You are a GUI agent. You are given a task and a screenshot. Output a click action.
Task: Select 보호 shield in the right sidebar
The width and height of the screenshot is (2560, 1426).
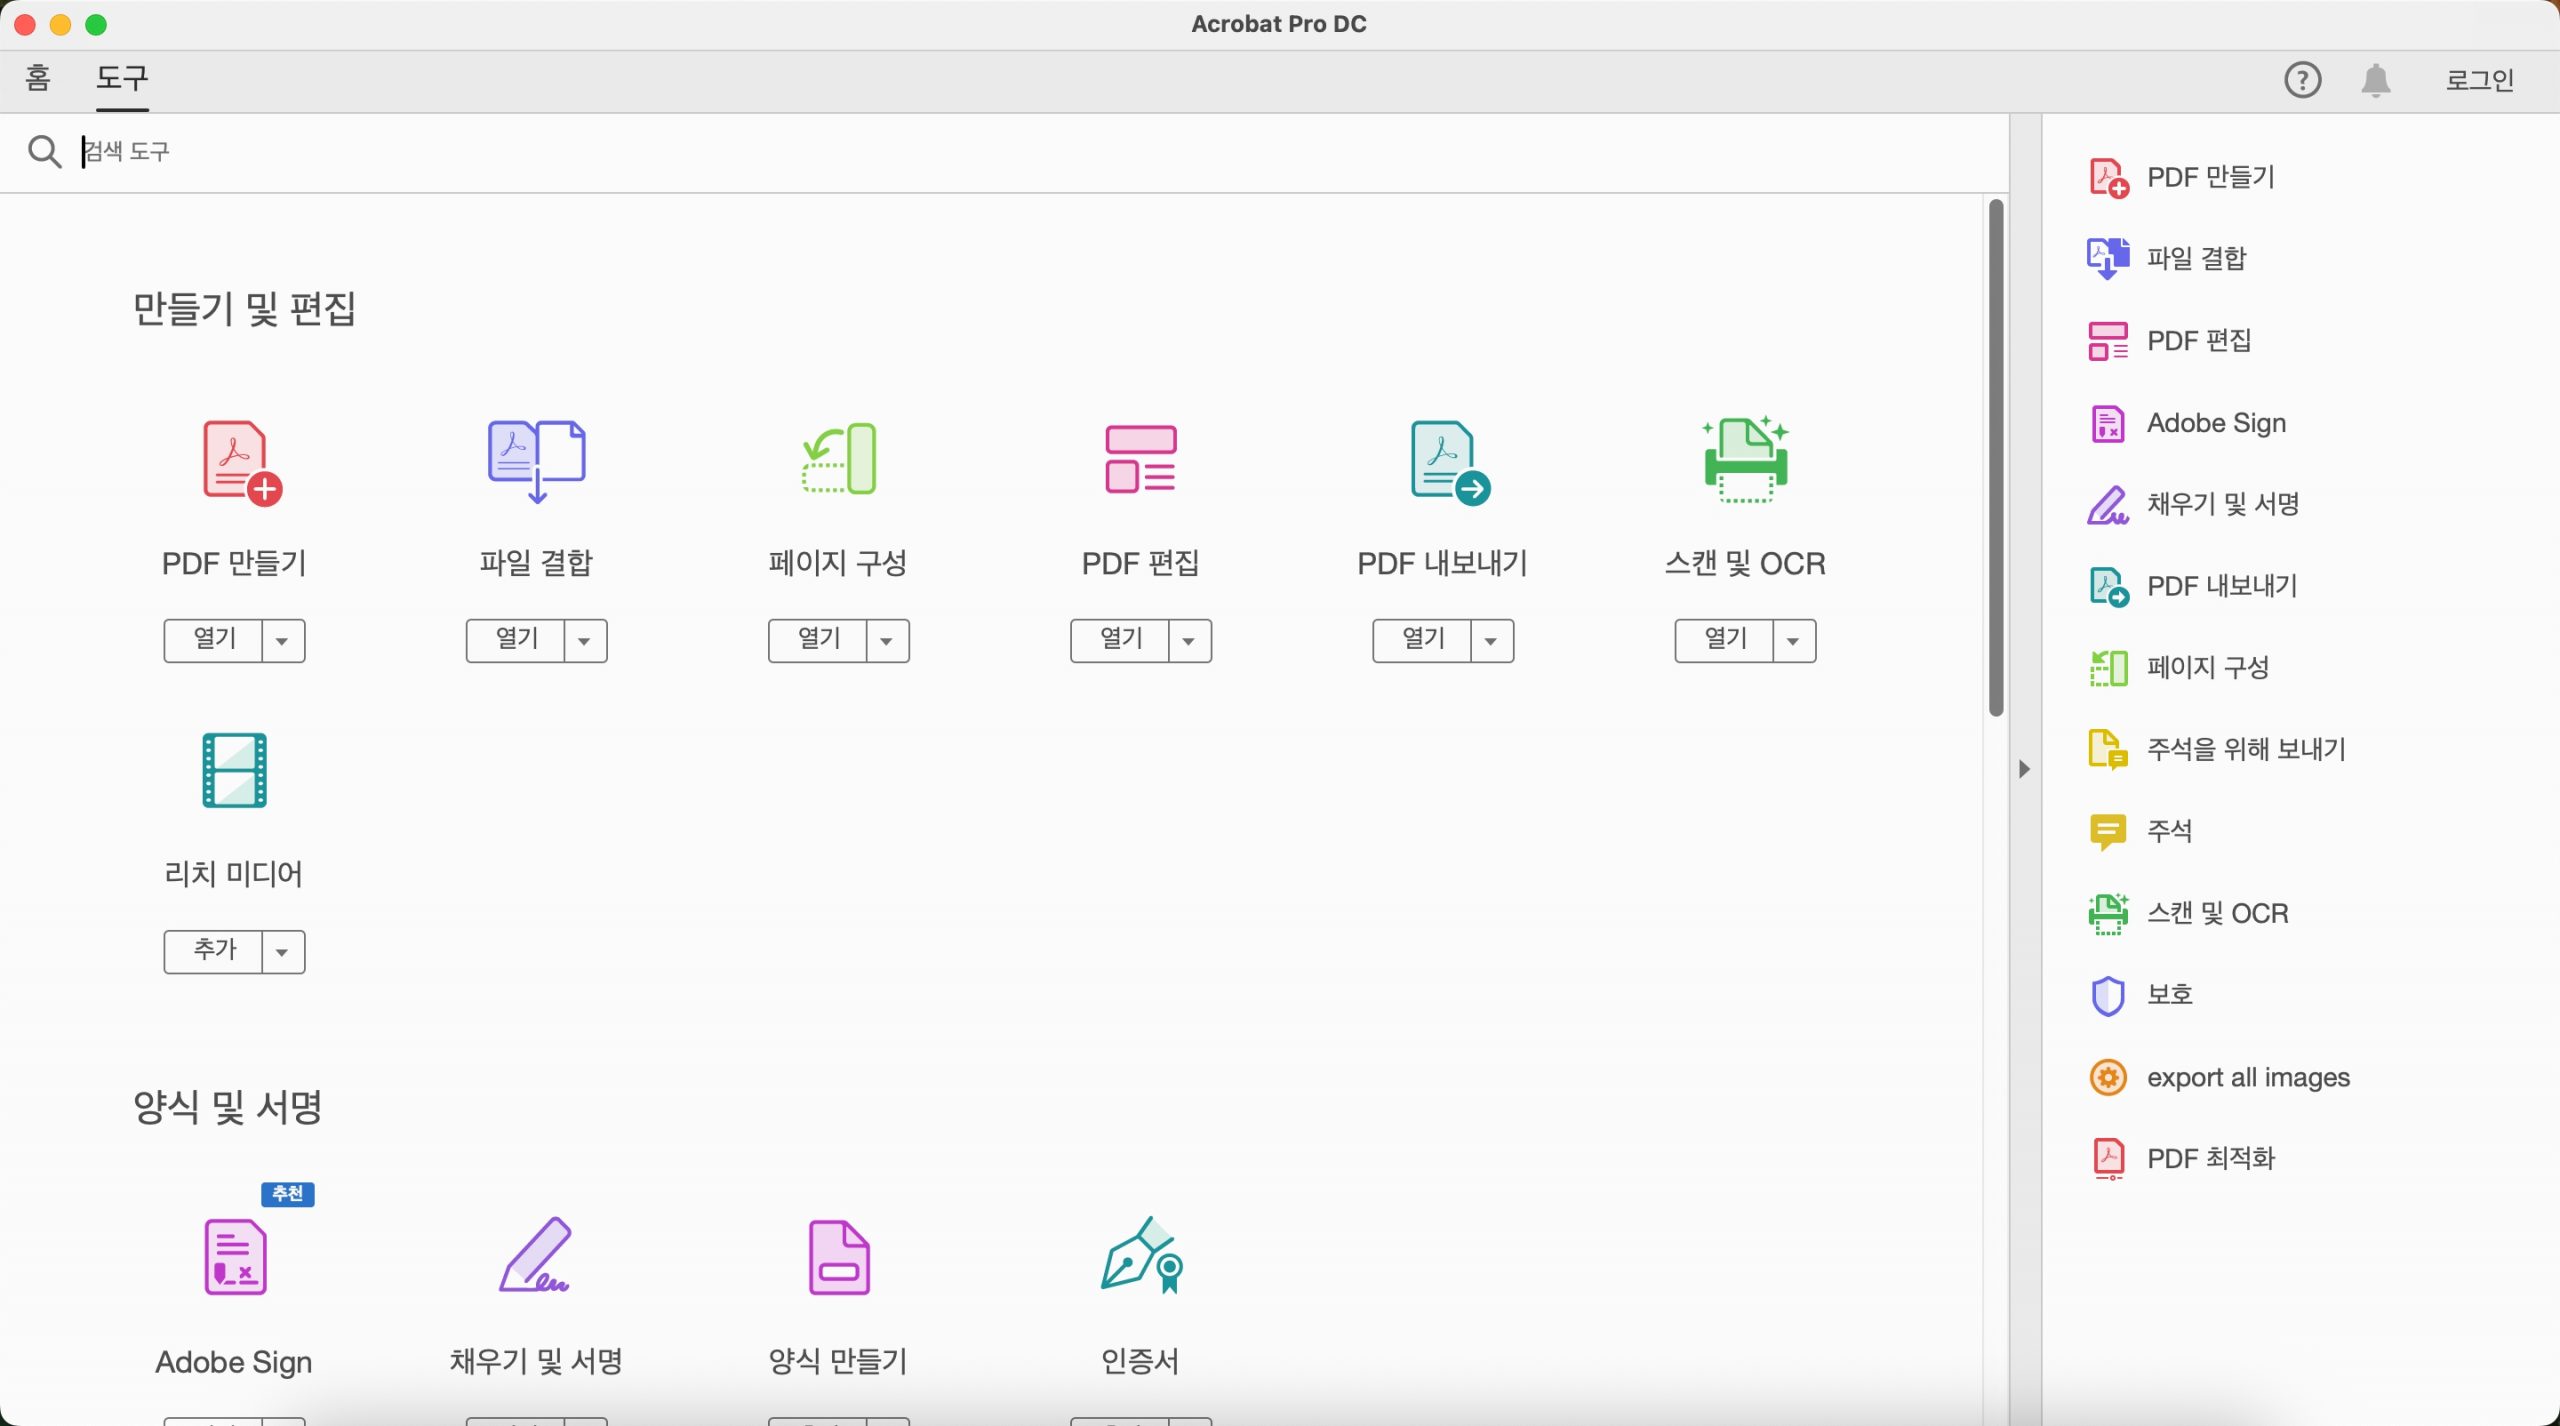click(x=2140, y=995)
